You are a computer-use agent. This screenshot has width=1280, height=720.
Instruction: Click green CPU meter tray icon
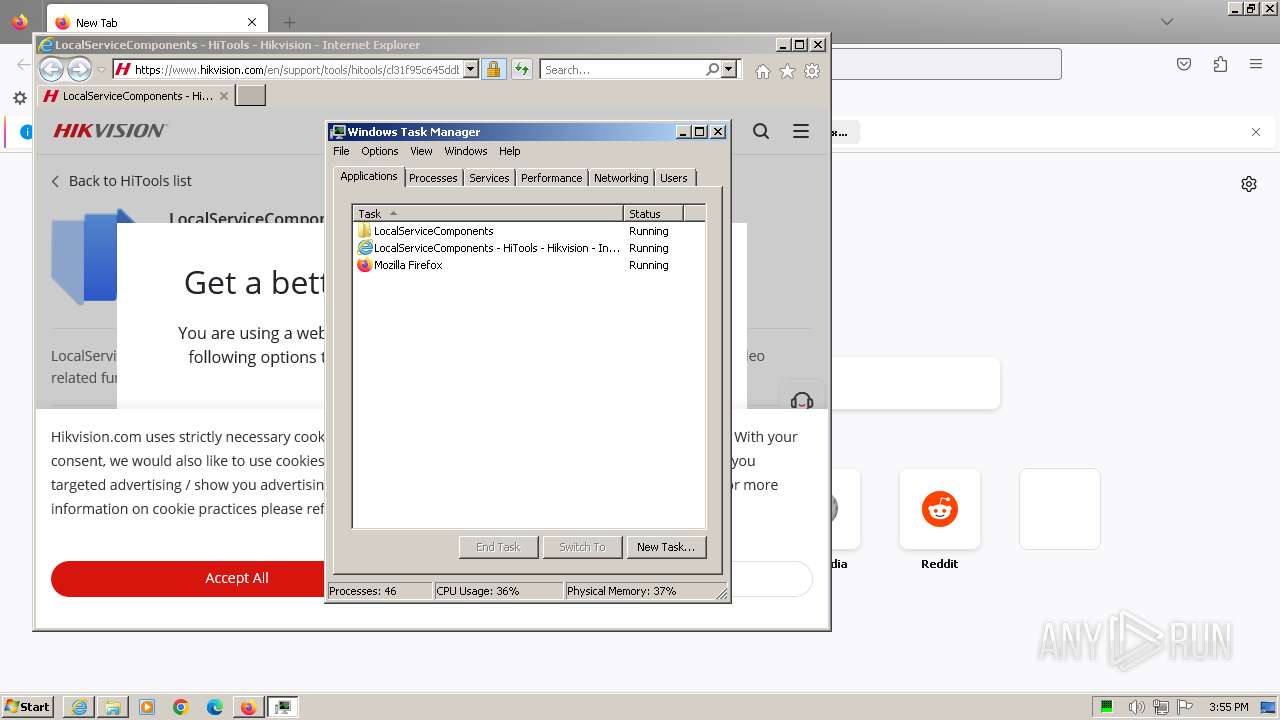coord(1107,707)
